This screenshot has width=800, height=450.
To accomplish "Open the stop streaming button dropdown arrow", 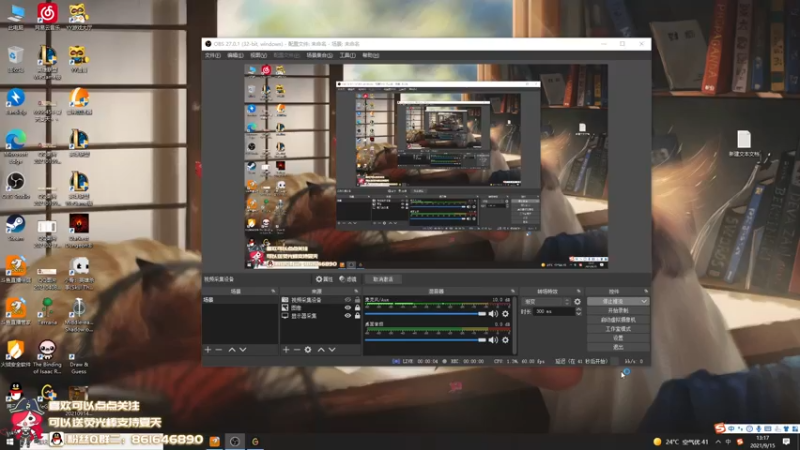I will (644, 302).
